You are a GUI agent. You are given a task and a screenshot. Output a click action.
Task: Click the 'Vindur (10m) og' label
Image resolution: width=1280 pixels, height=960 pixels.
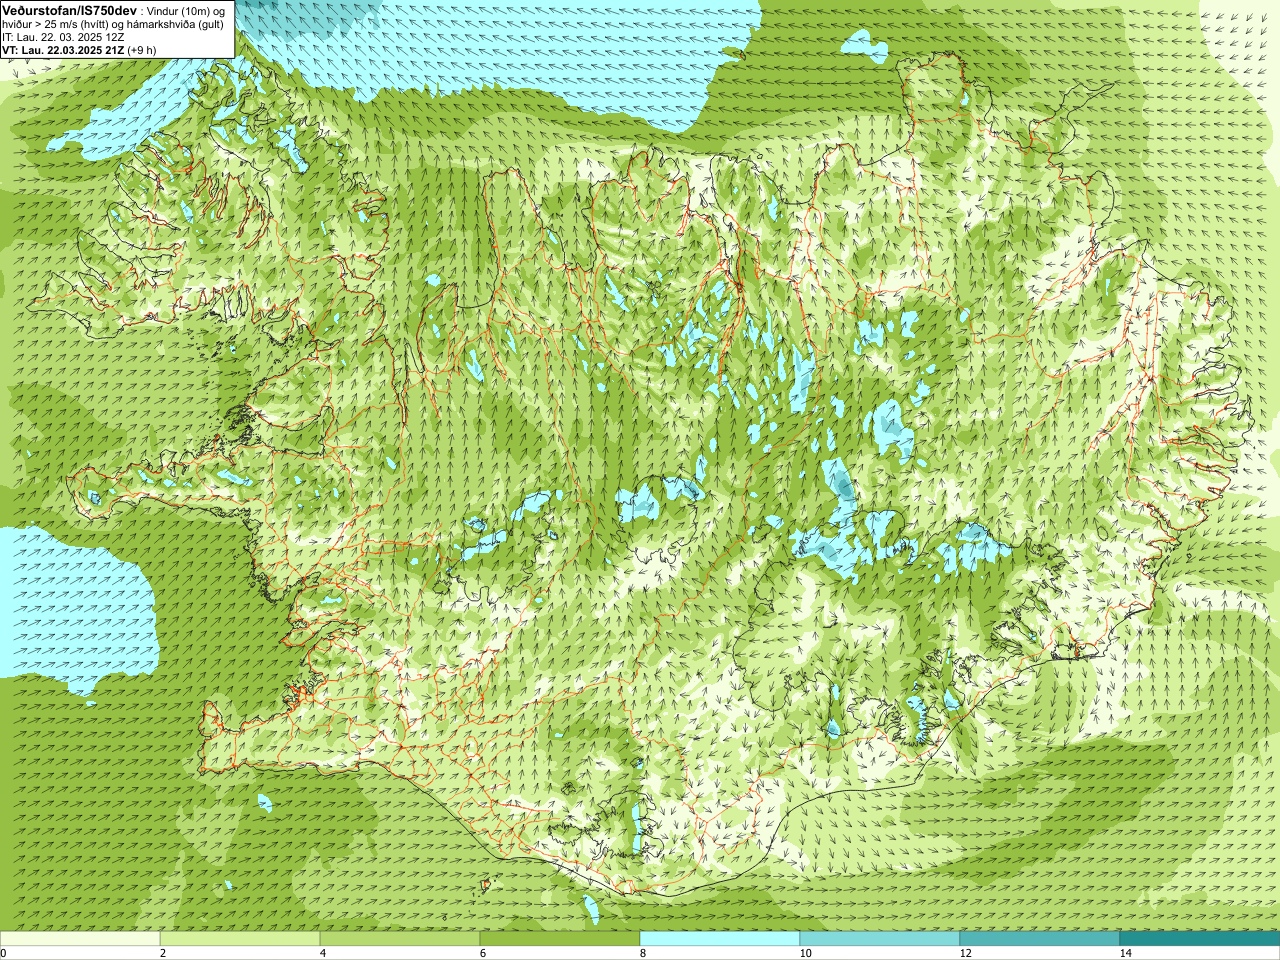[x=186, y=10]
